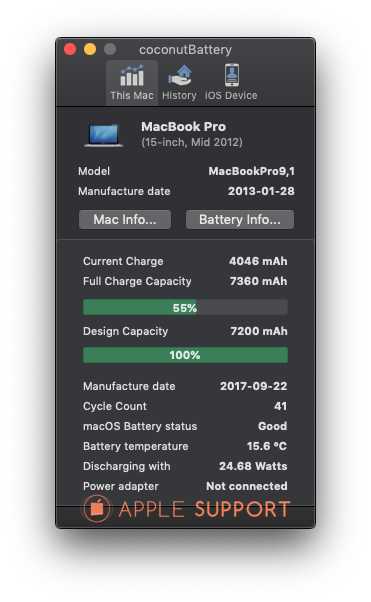
Task: Select the MacBookPro9,1 model value
Action: click(x=252, y=171)
